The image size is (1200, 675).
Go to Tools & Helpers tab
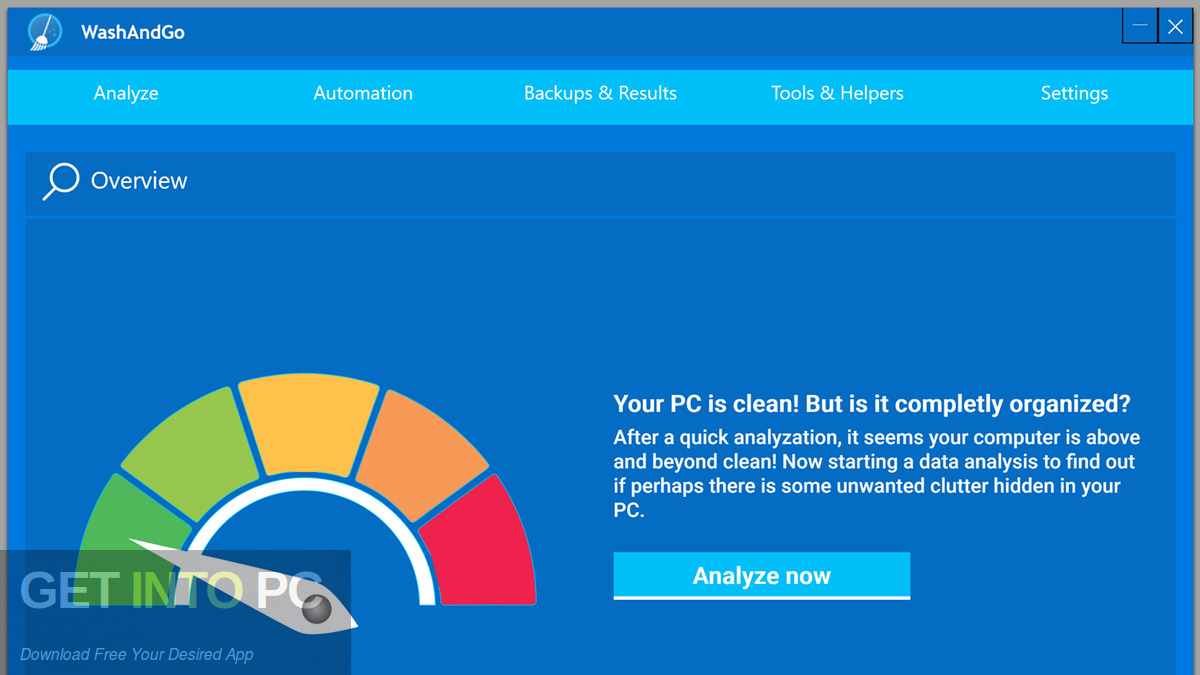click(x=837, y=93)
